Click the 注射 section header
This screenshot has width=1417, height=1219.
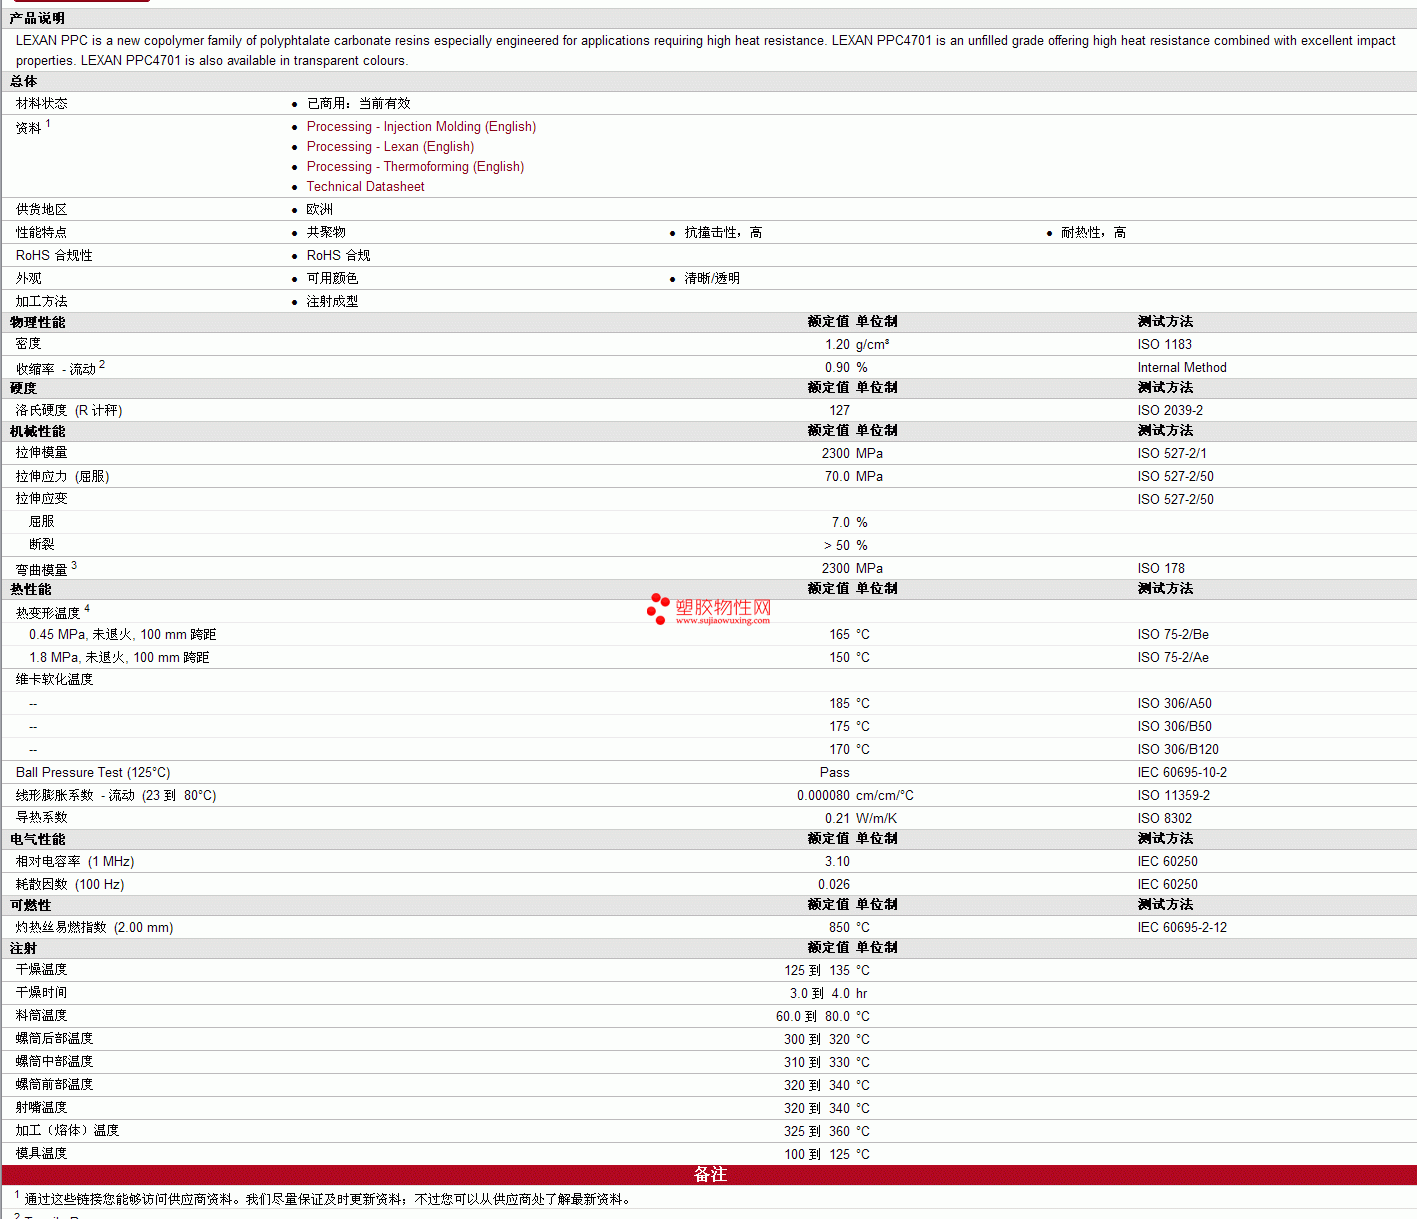(x=23, y=948)
